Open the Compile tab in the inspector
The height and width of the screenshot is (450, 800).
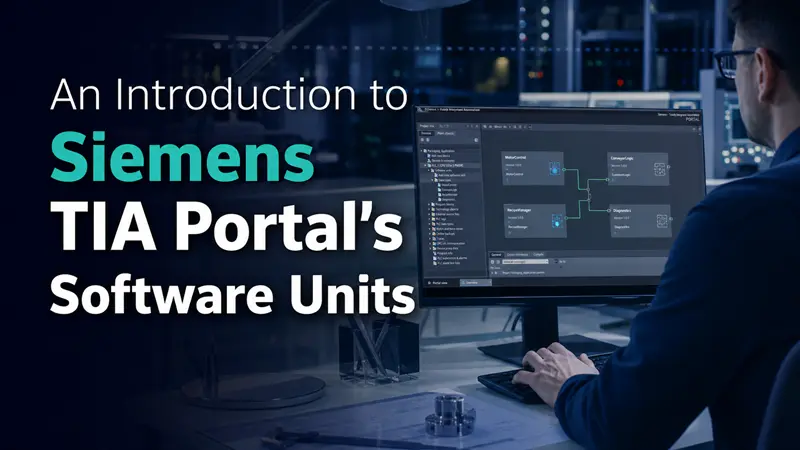[x=538, y=255]
